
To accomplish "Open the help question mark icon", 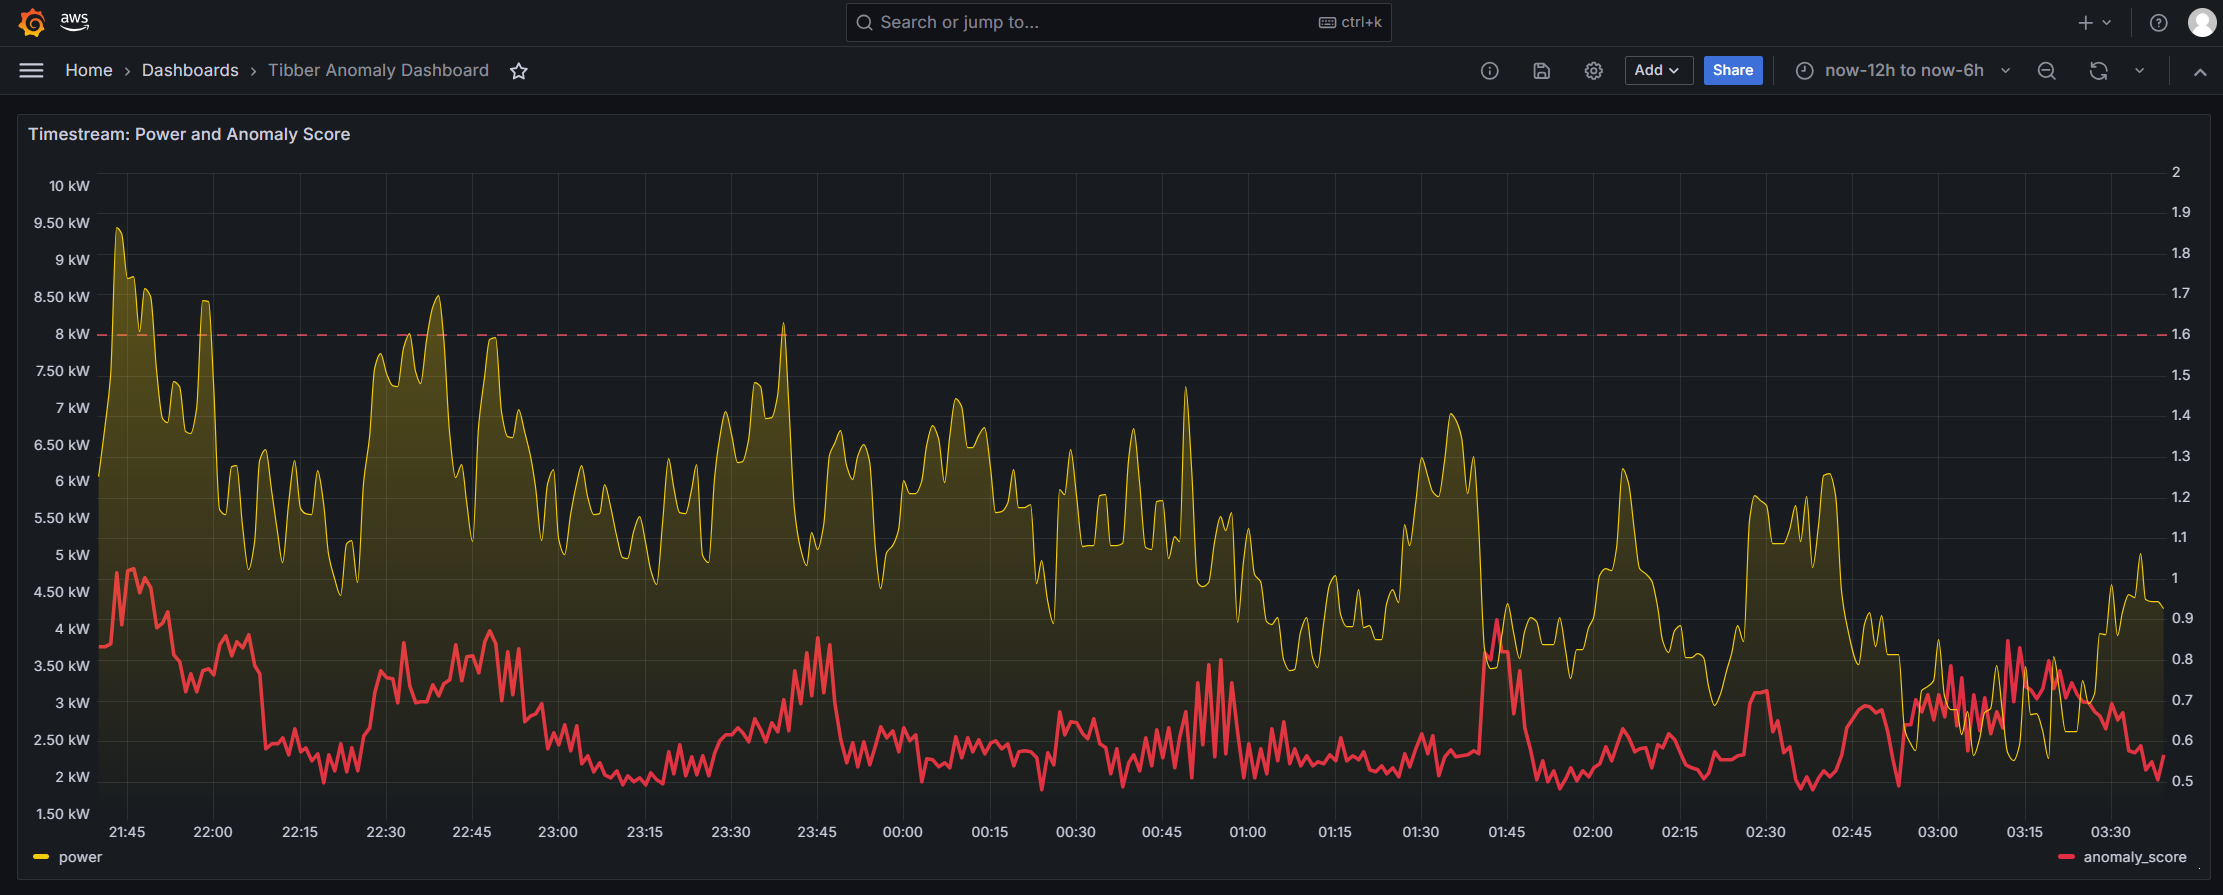I will point(2158,23).
